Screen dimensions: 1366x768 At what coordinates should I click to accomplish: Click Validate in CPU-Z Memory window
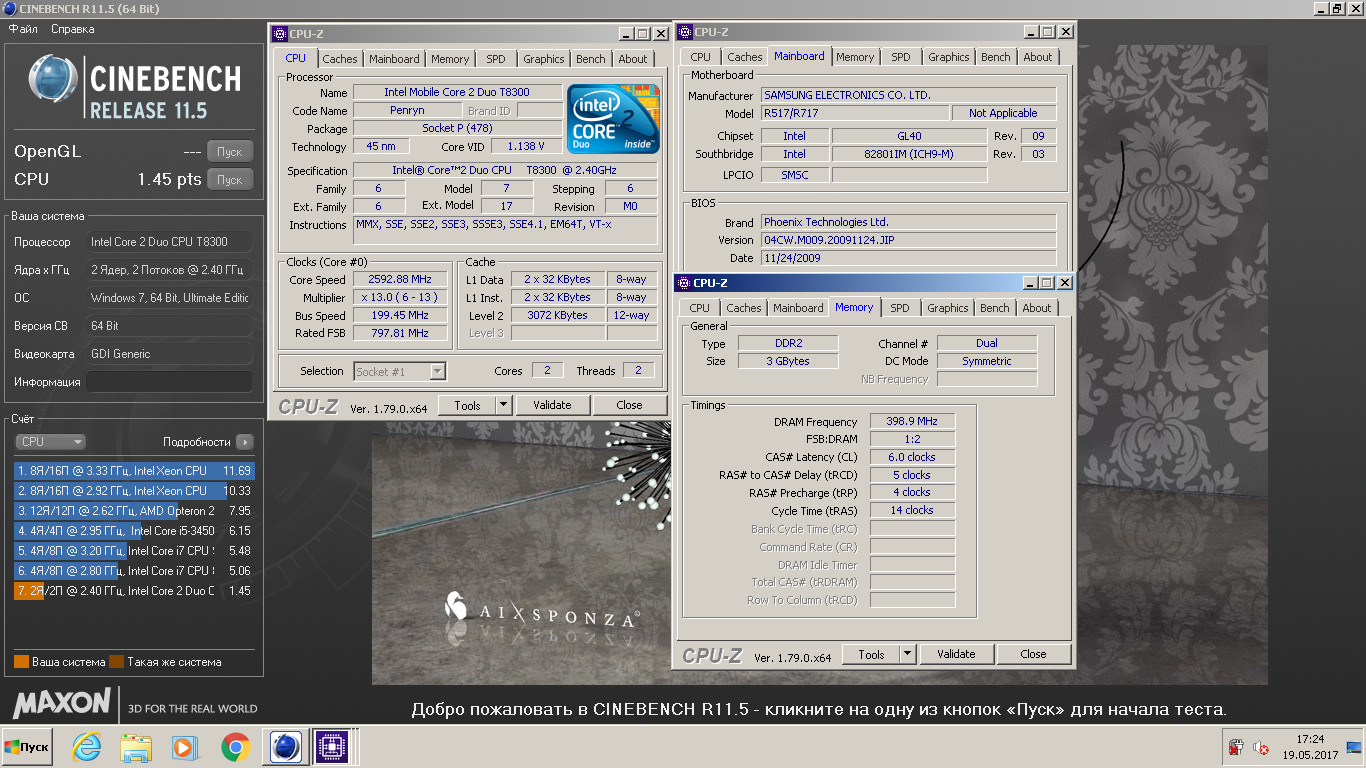pos(956,654)
